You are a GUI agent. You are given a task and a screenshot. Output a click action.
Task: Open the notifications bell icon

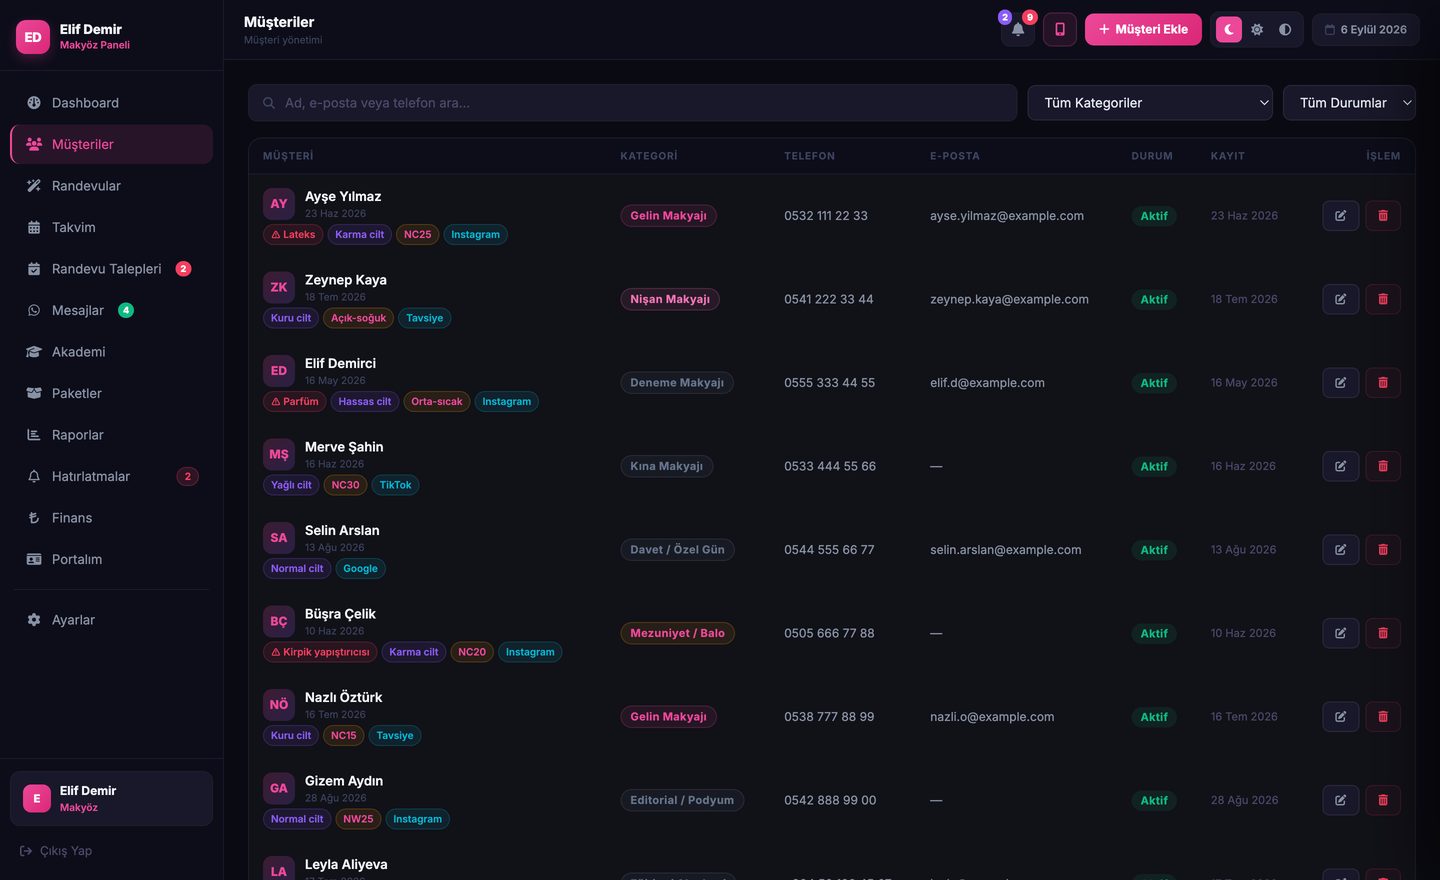coord(1017,29)
